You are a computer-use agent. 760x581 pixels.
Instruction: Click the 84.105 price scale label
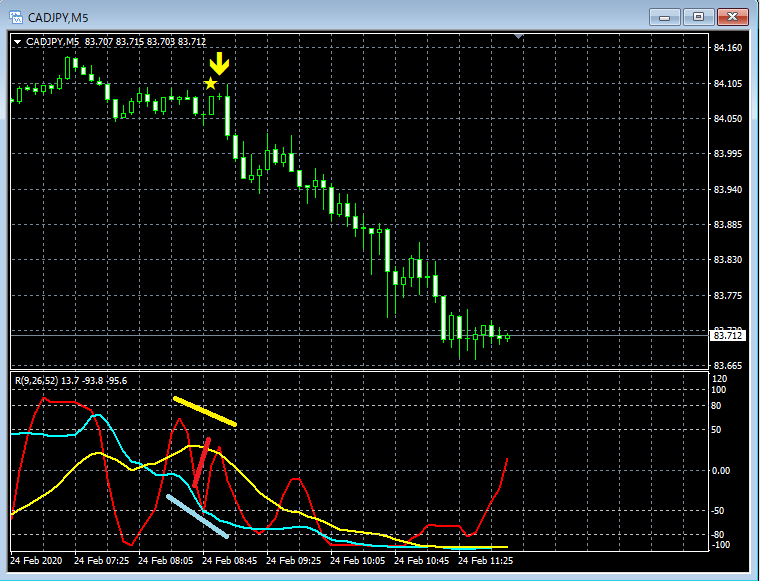pyautogui.click(x=728, y=83)
